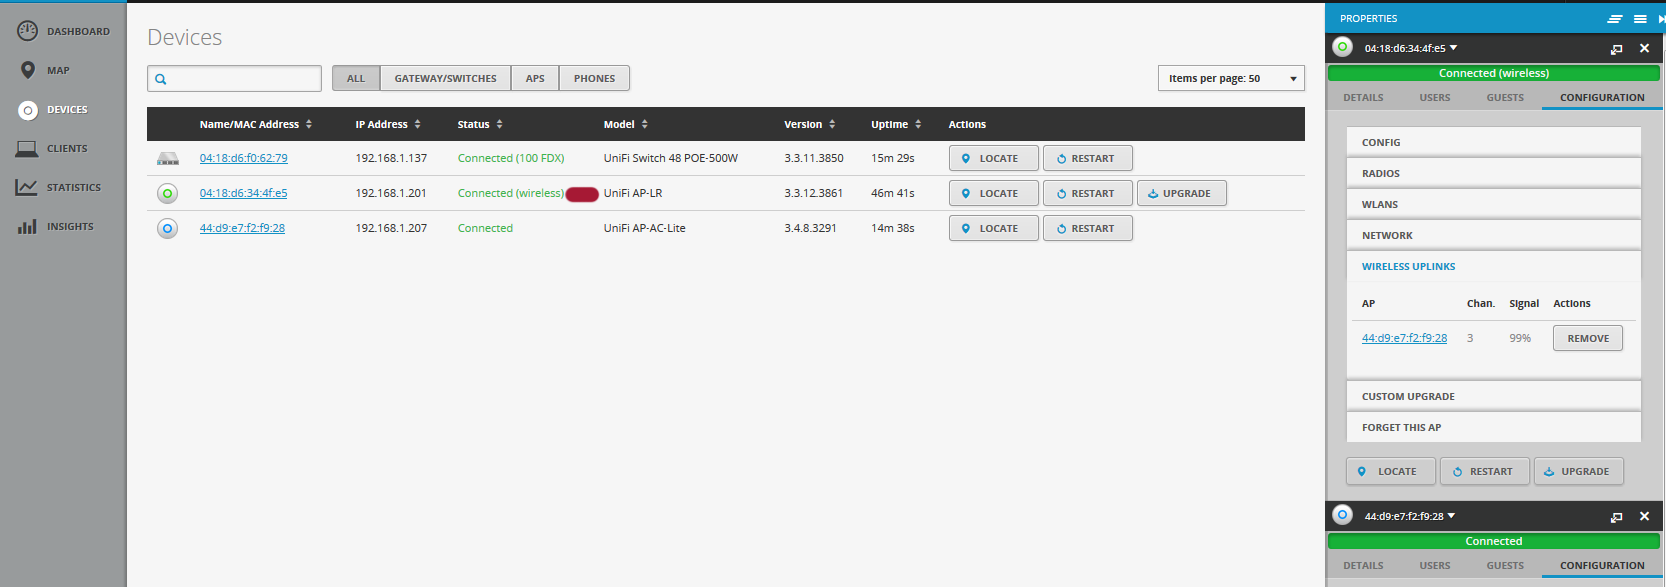1666x587 pixels.
Task: Remove the 44:d9:e7:f2:f9:28 wireless uplink
Action: point(1588,338)
